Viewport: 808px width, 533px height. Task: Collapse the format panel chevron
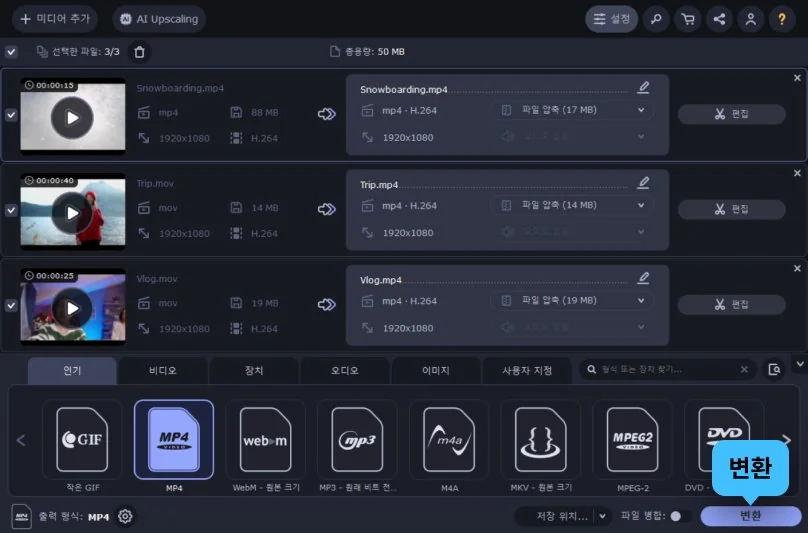[x=799, y=364]
